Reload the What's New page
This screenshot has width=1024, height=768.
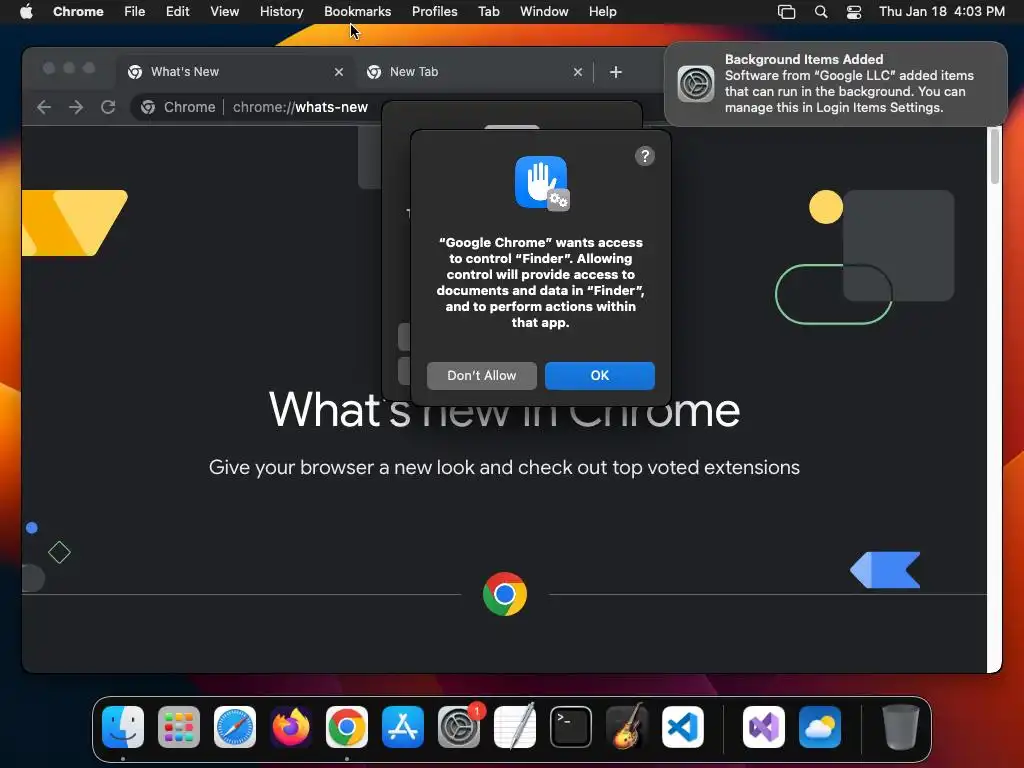[x=108, y=107]
